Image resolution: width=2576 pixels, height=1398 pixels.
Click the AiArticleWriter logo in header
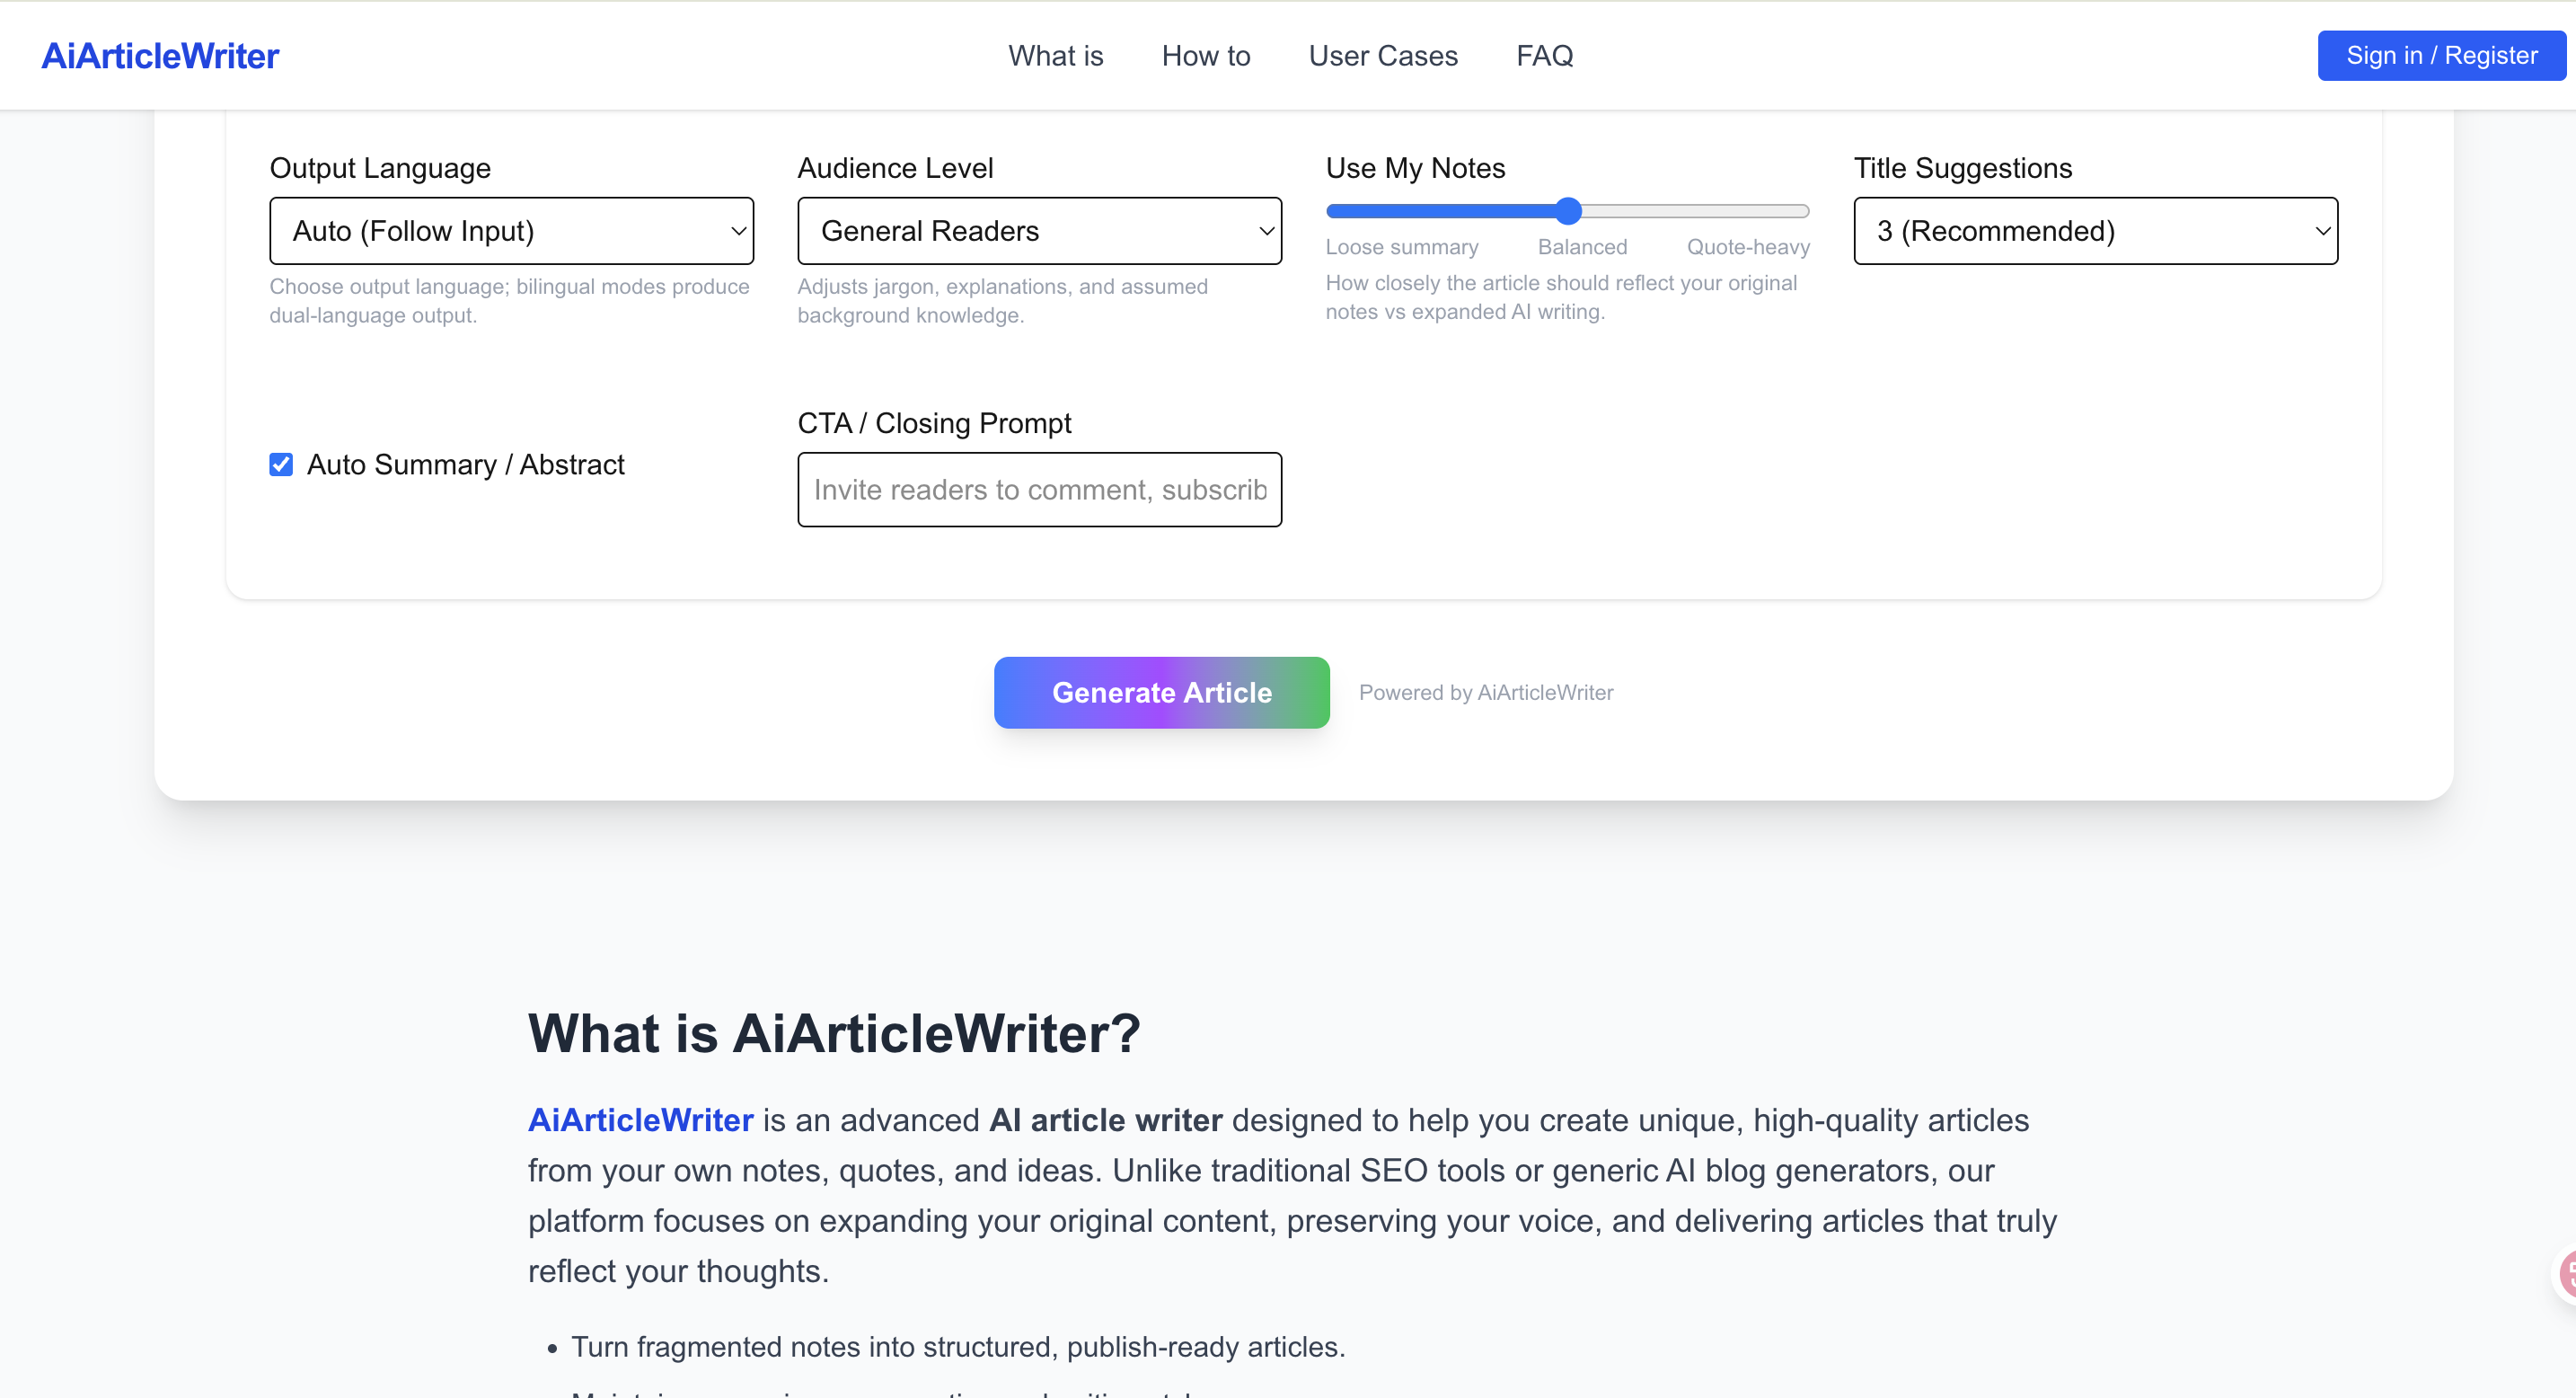160,56
